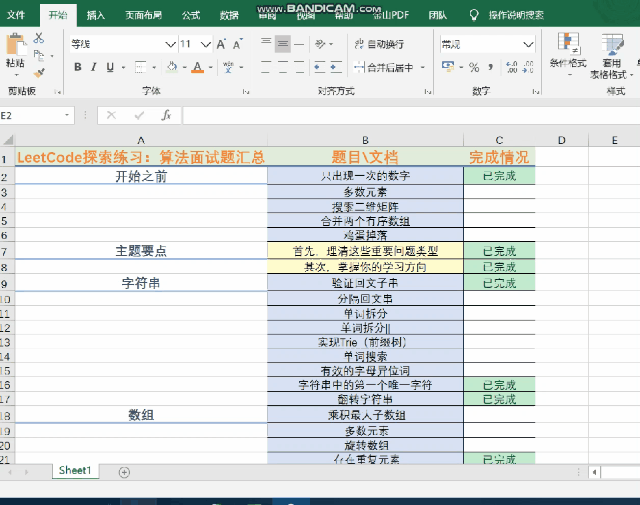Viewport: 640px width, 505px height.
Task: Center text horizontally
Action: pyautogui.click(x=282, y=67)
